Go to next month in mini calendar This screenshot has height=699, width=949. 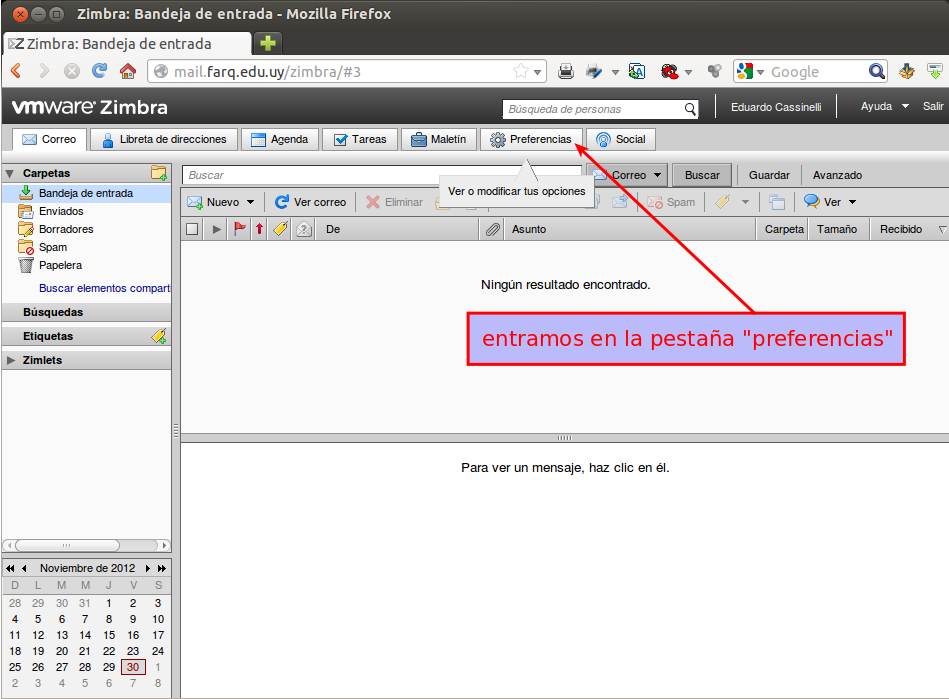pyautogui.click(x=148, y=568)
